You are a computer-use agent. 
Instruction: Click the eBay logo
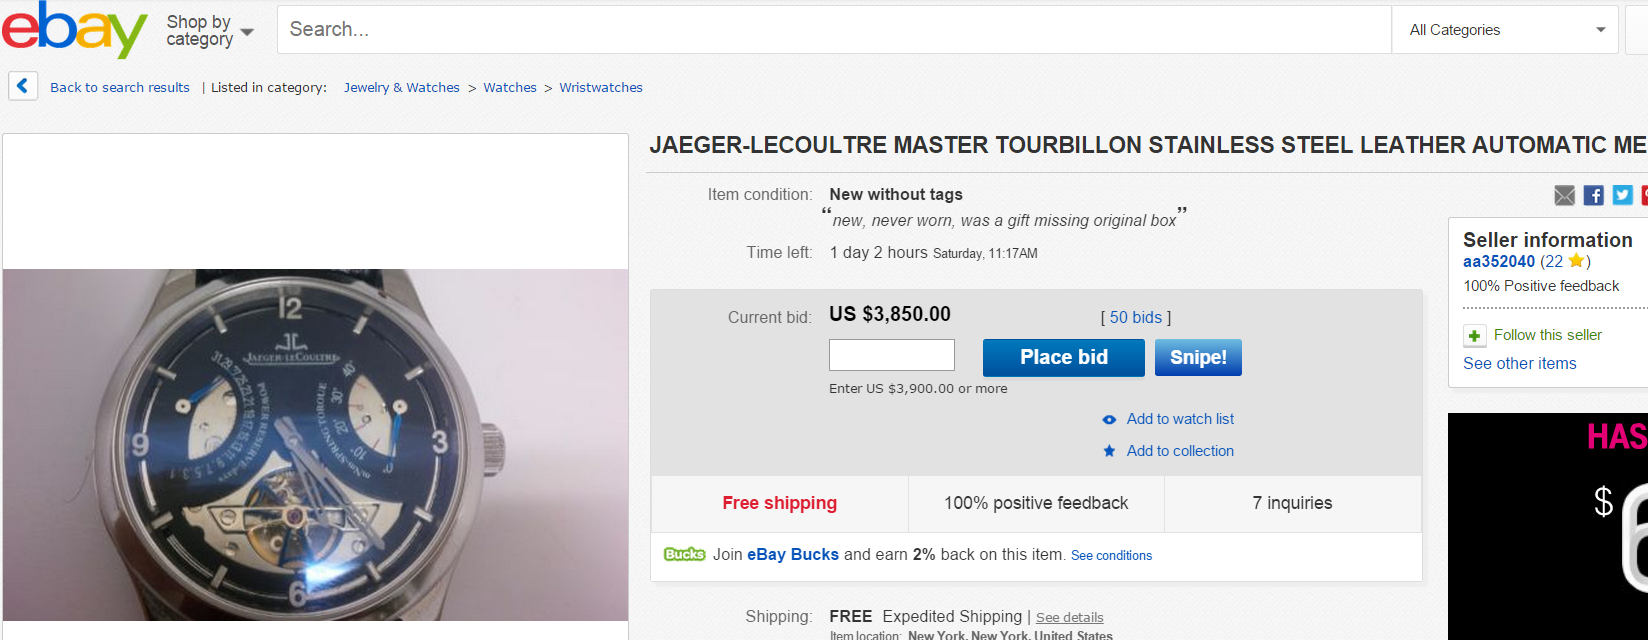tap(74, 30)
